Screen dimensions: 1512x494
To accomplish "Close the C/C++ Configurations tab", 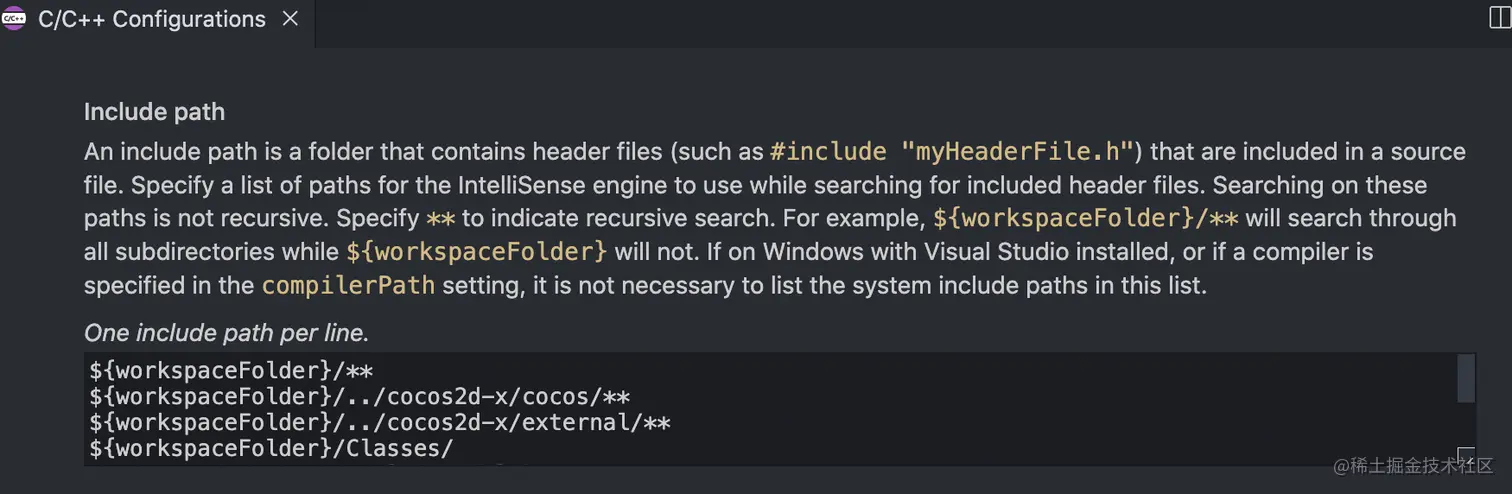I will (x=290, y=19).
